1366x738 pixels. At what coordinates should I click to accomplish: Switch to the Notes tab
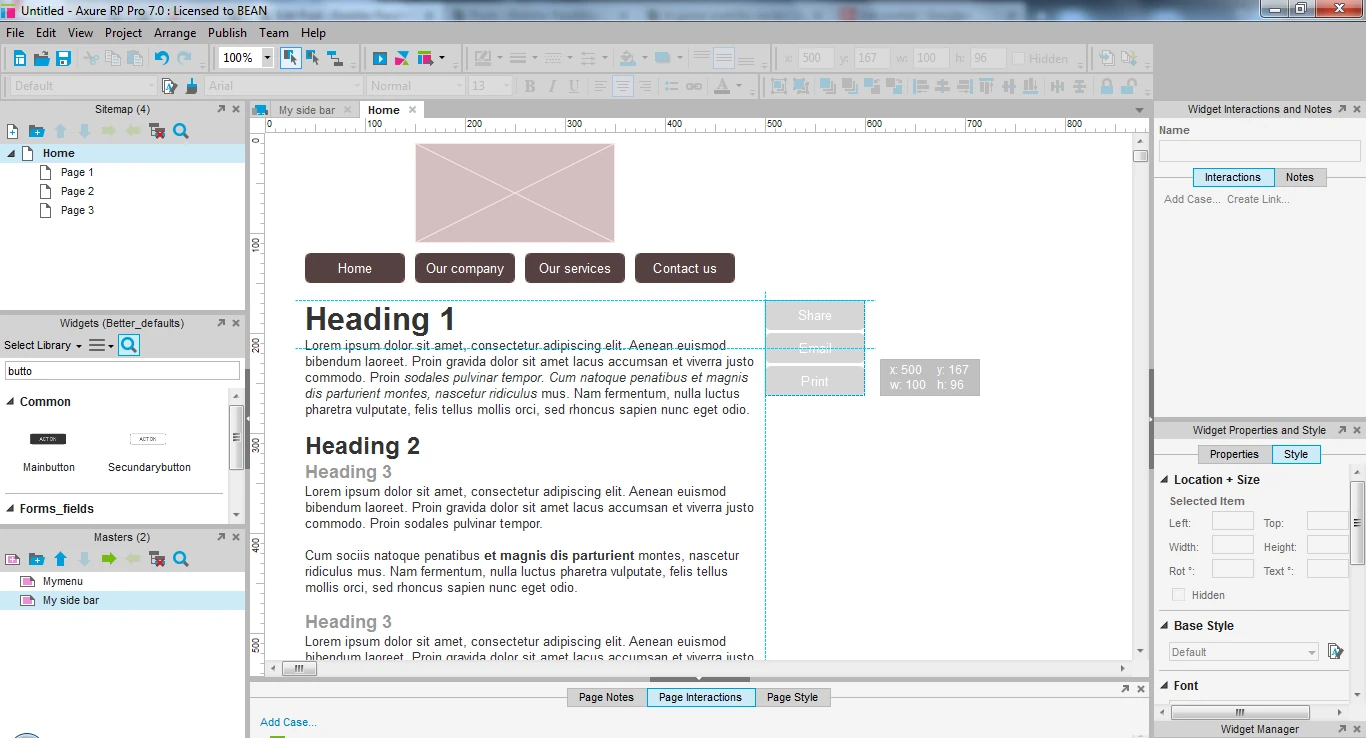(x=1299, y=177)
